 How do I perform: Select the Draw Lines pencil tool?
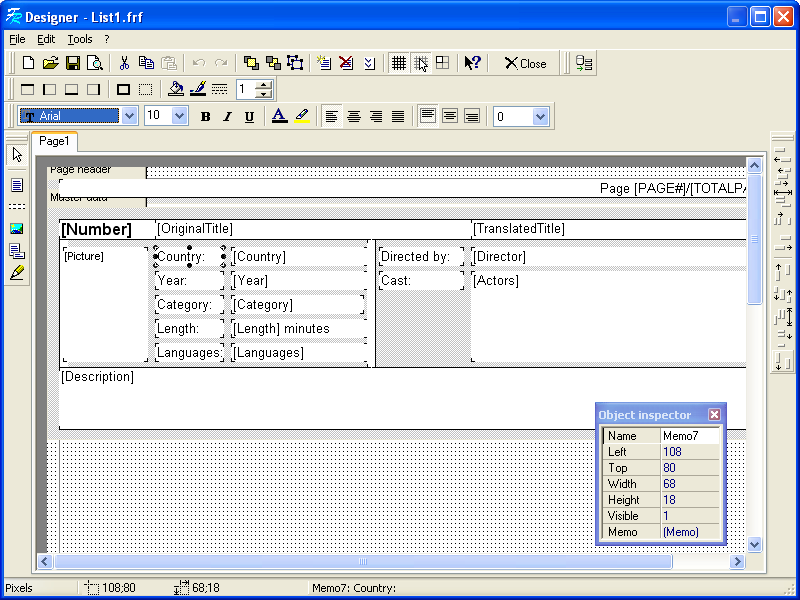click(17, 273)
